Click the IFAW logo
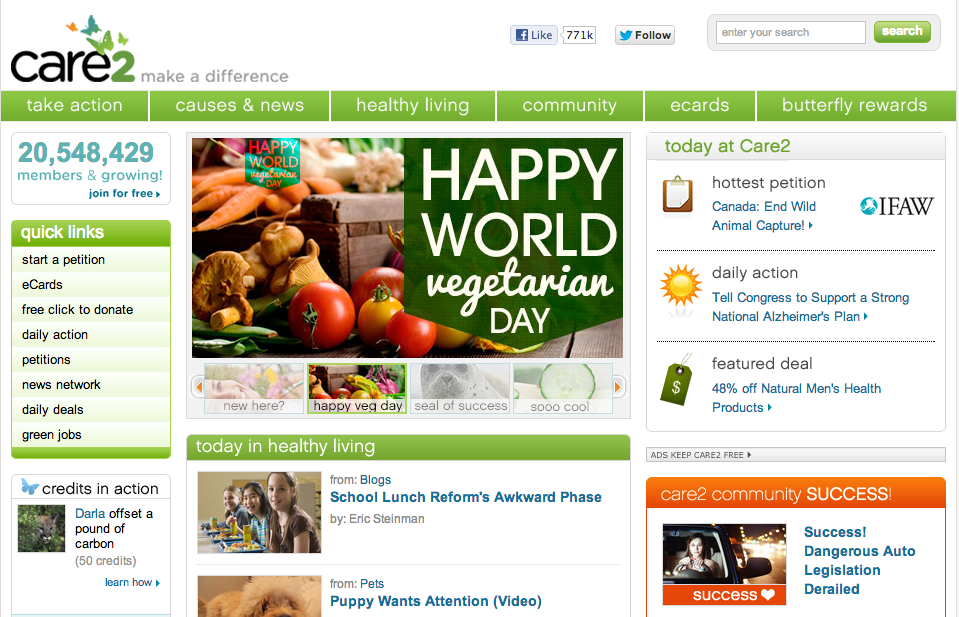The height and width of the screenshot is (617, 959). [897, 207]
